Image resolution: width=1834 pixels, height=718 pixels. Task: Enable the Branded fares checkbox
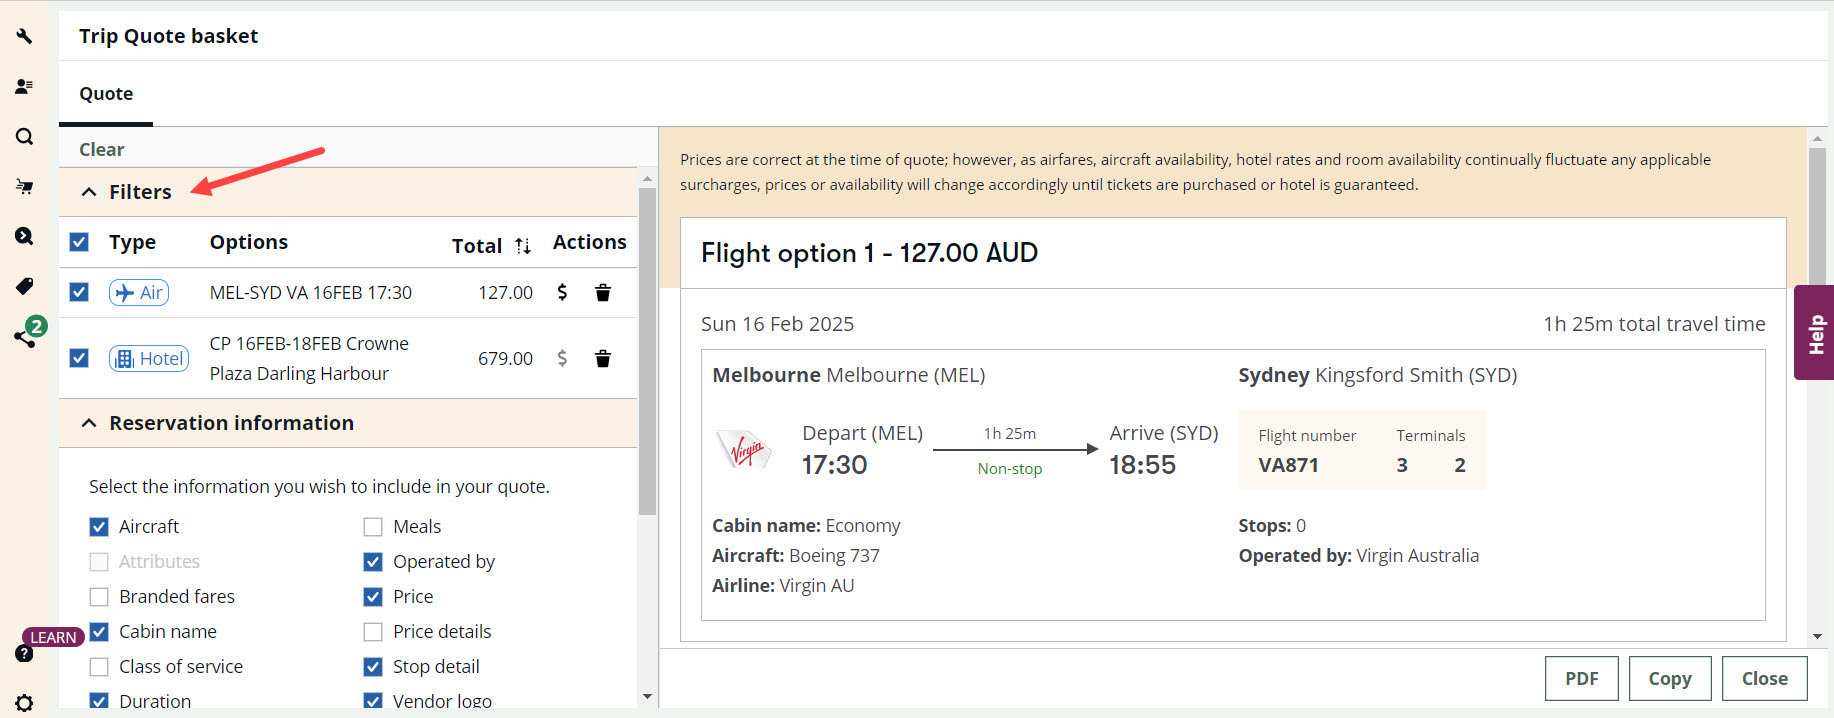(99, 597)
